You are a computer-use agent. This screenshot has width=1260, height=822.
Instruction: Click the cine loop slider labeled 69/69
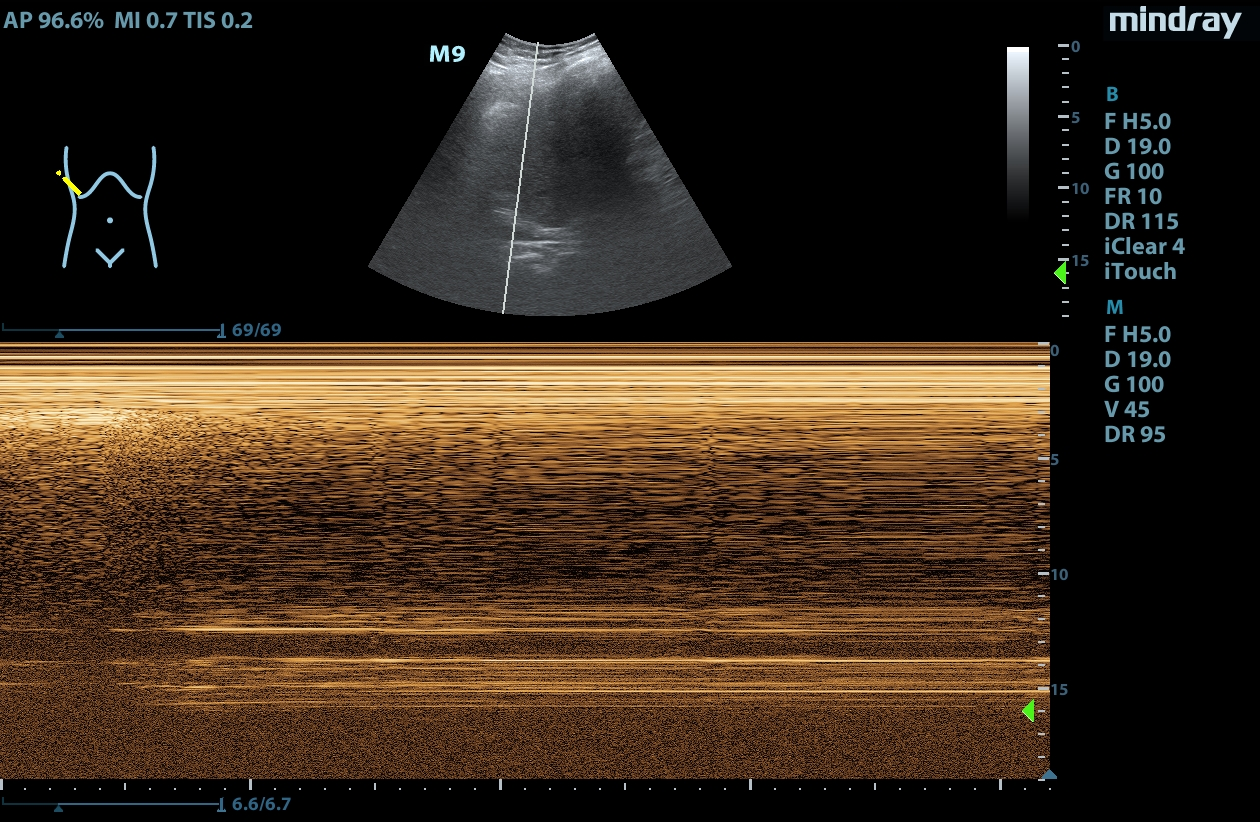[113, 330]
